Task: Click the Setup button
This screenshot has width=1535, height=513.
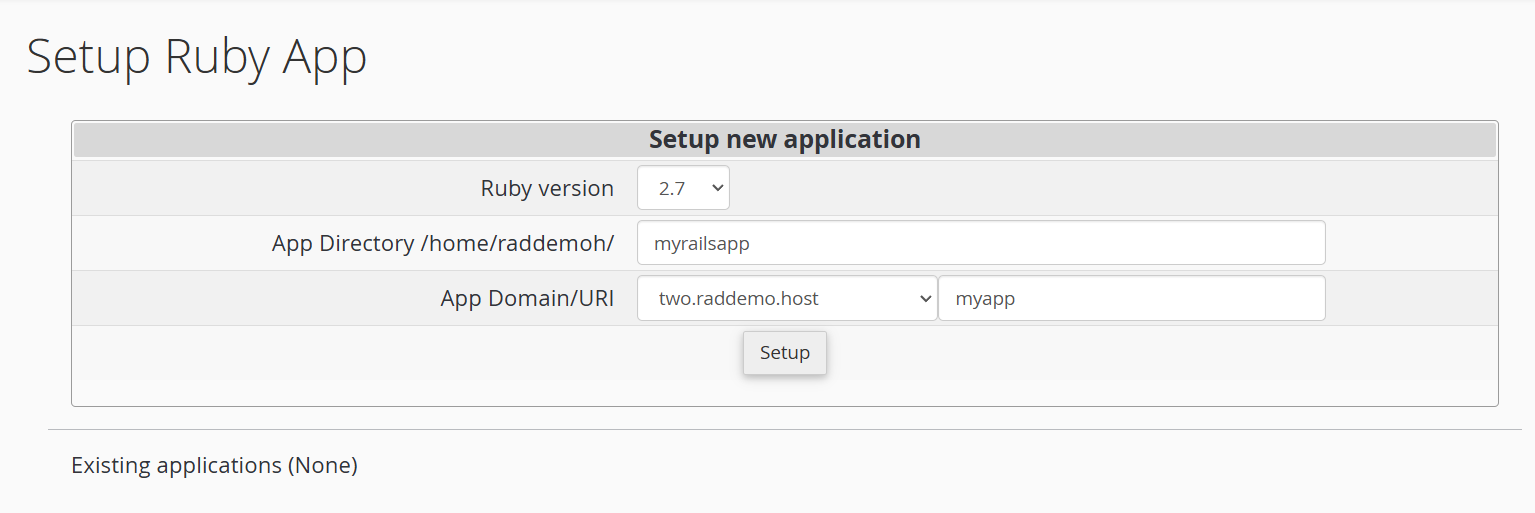Action: [785, 353]
